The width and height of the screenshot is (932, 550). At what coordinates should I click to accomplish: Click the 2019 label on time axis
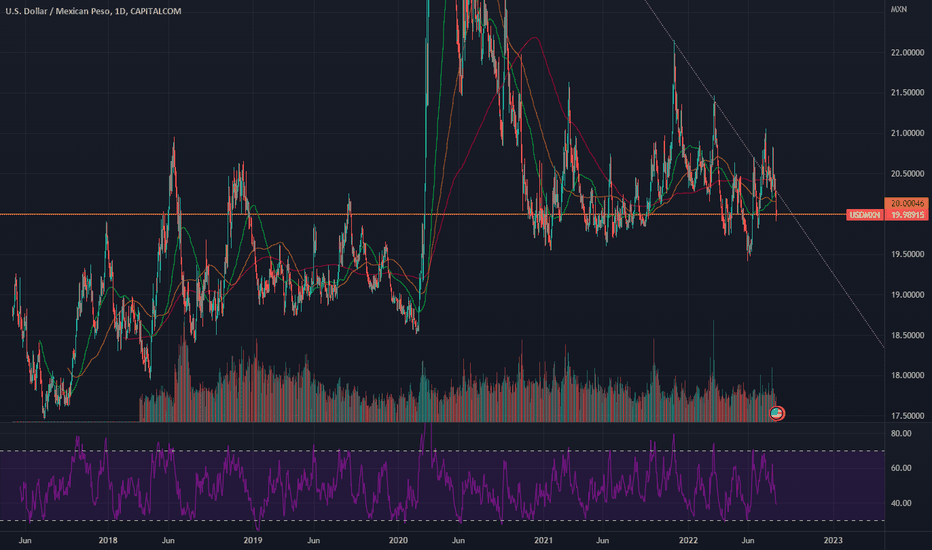[x=253, y=540]
